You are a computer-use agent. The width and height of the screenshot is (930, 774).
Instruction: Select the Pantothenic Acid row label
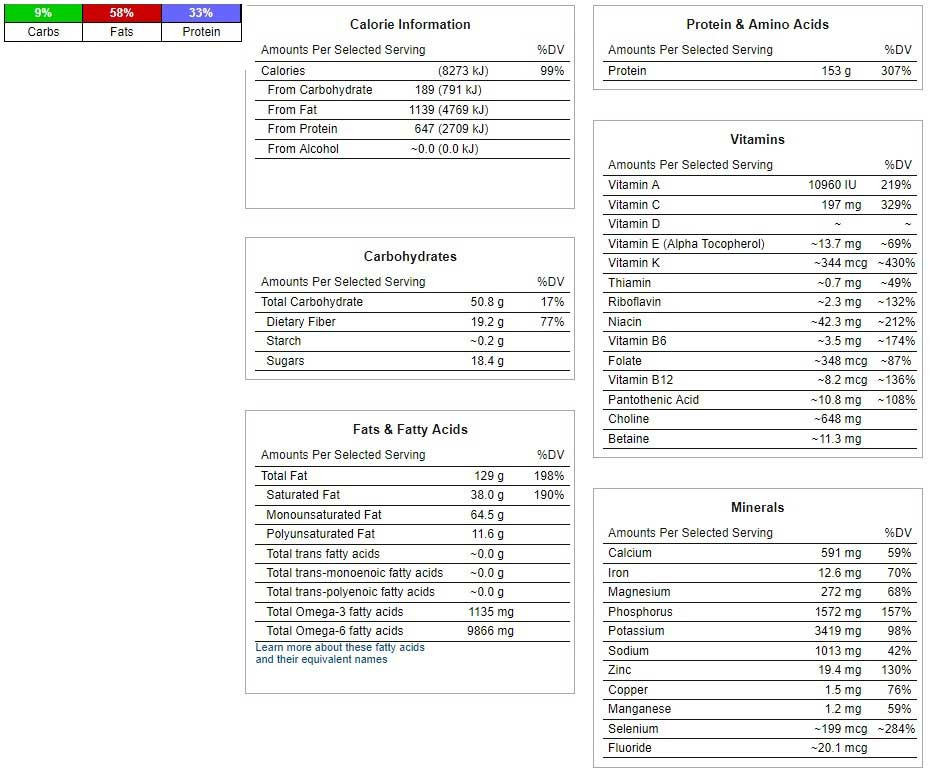tap(653, 400)
